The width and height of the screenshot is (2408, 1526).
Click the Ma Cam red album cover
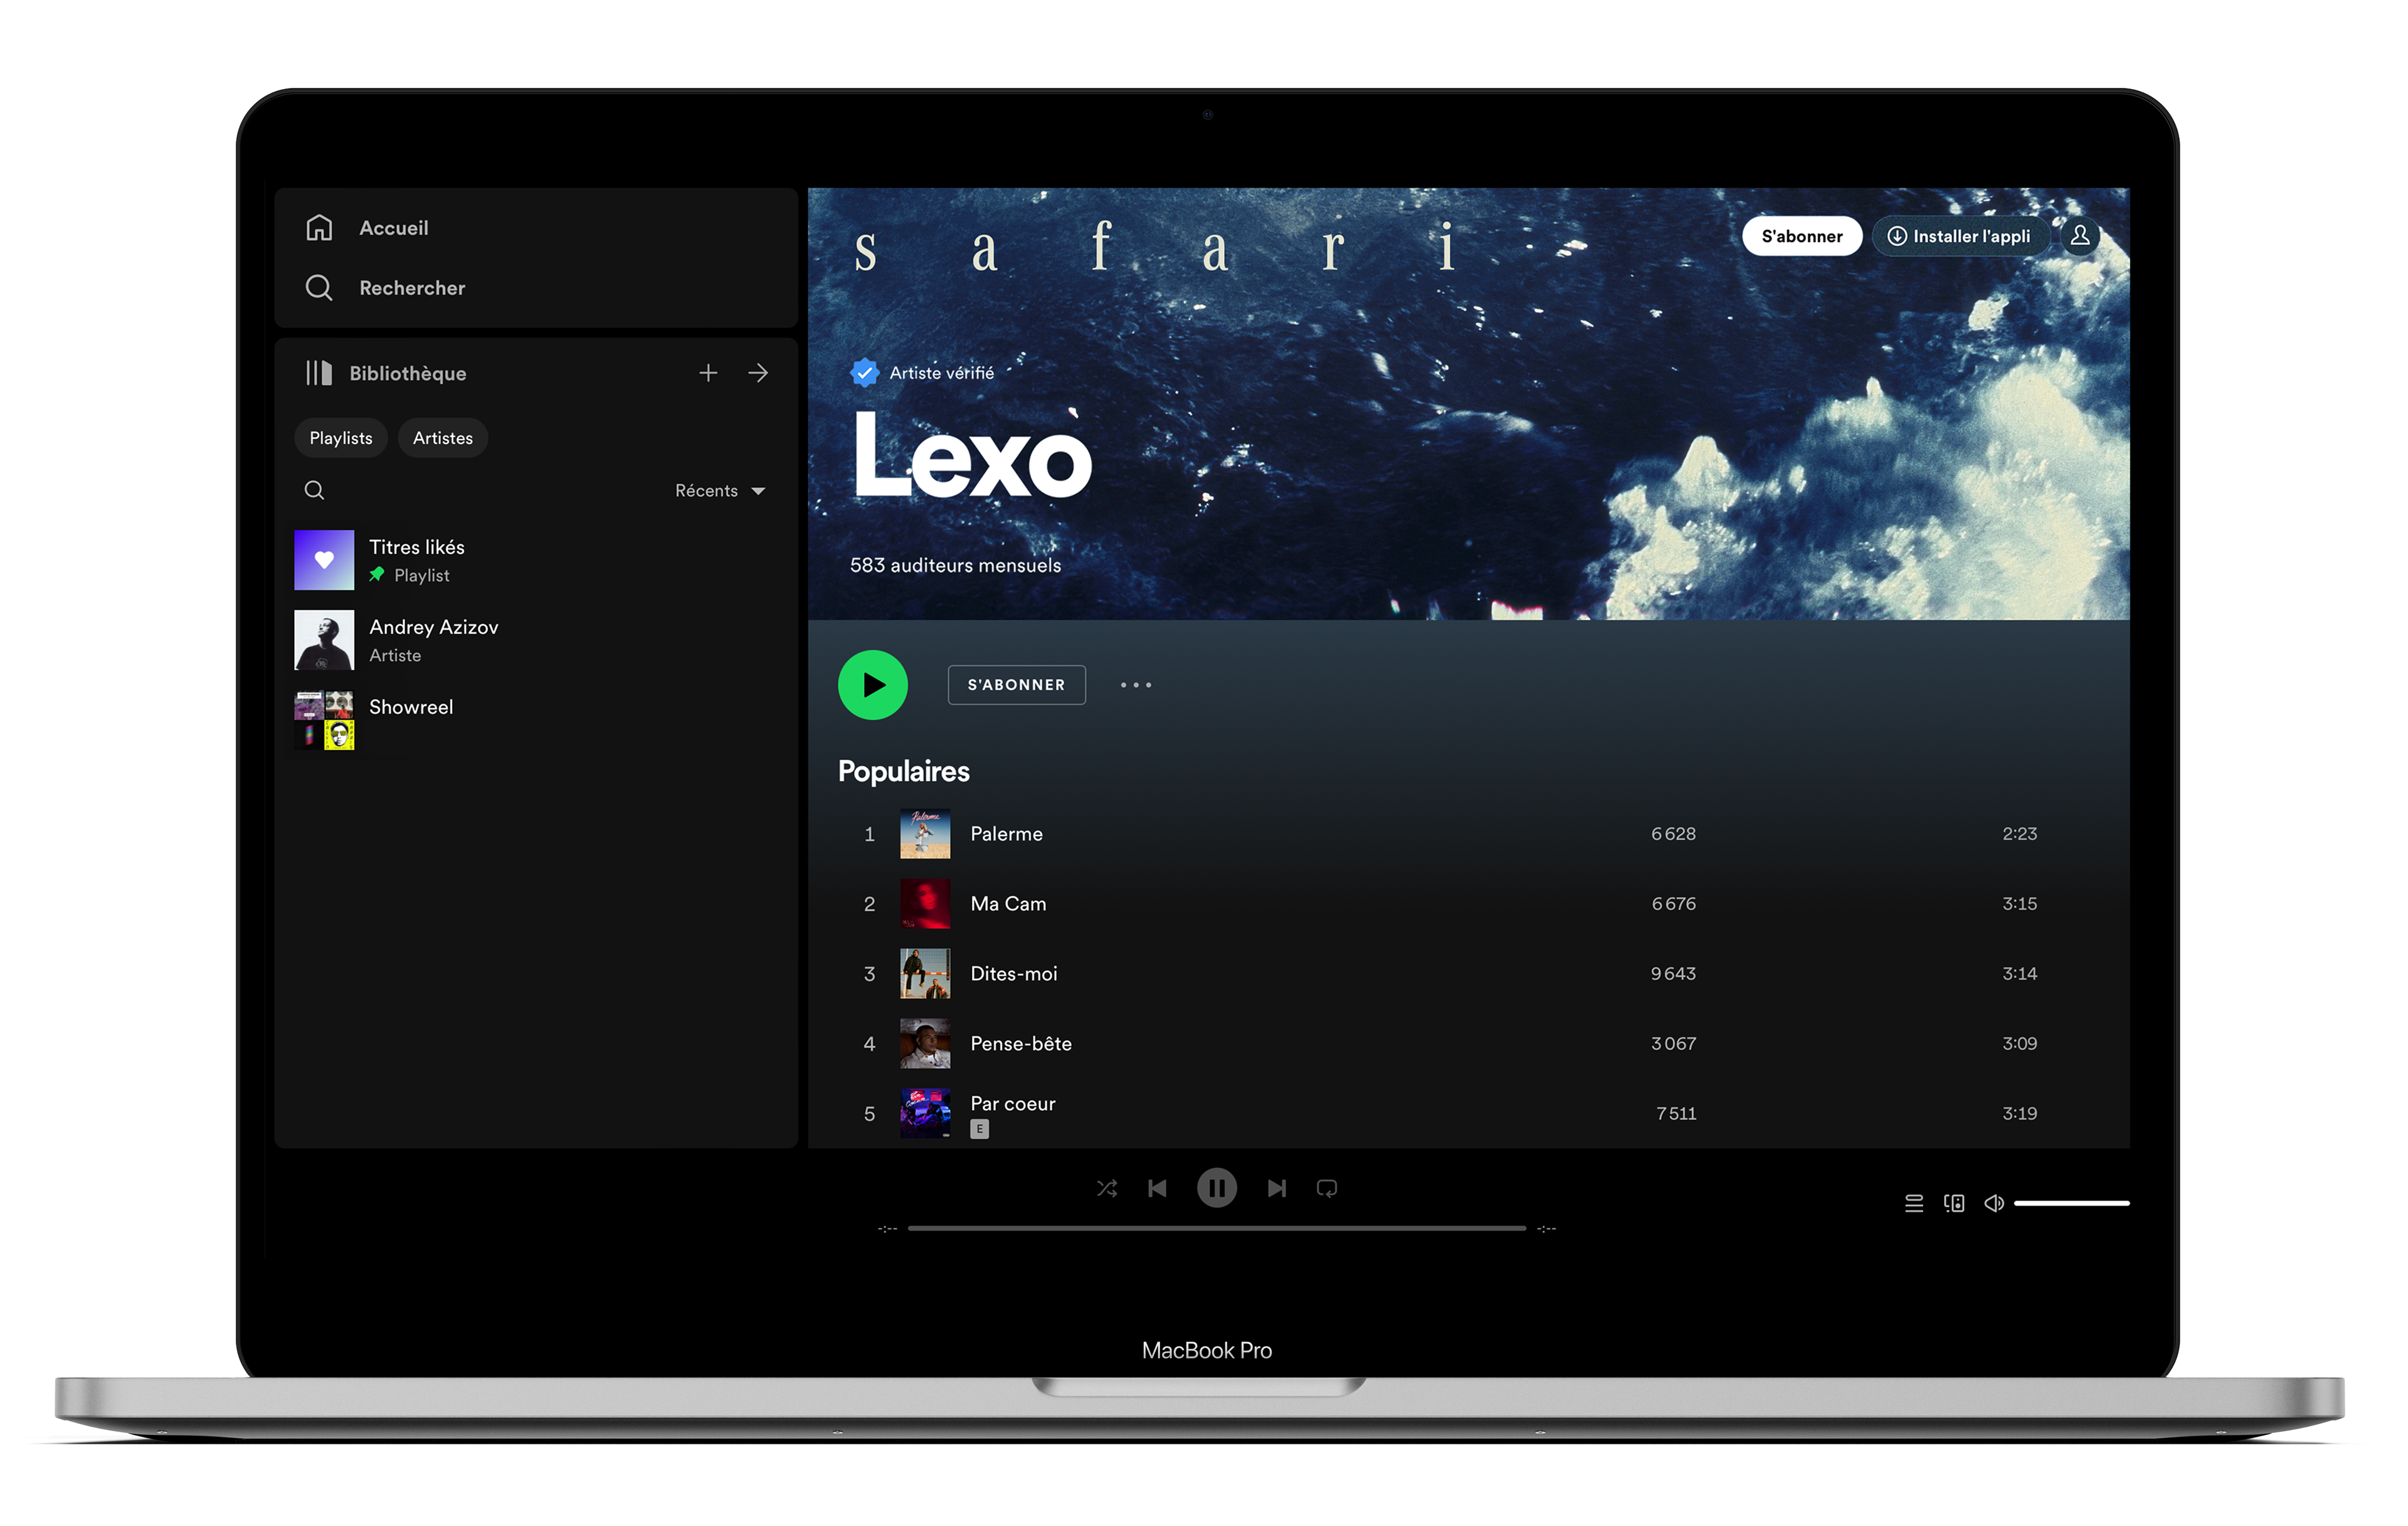(925, 904)
